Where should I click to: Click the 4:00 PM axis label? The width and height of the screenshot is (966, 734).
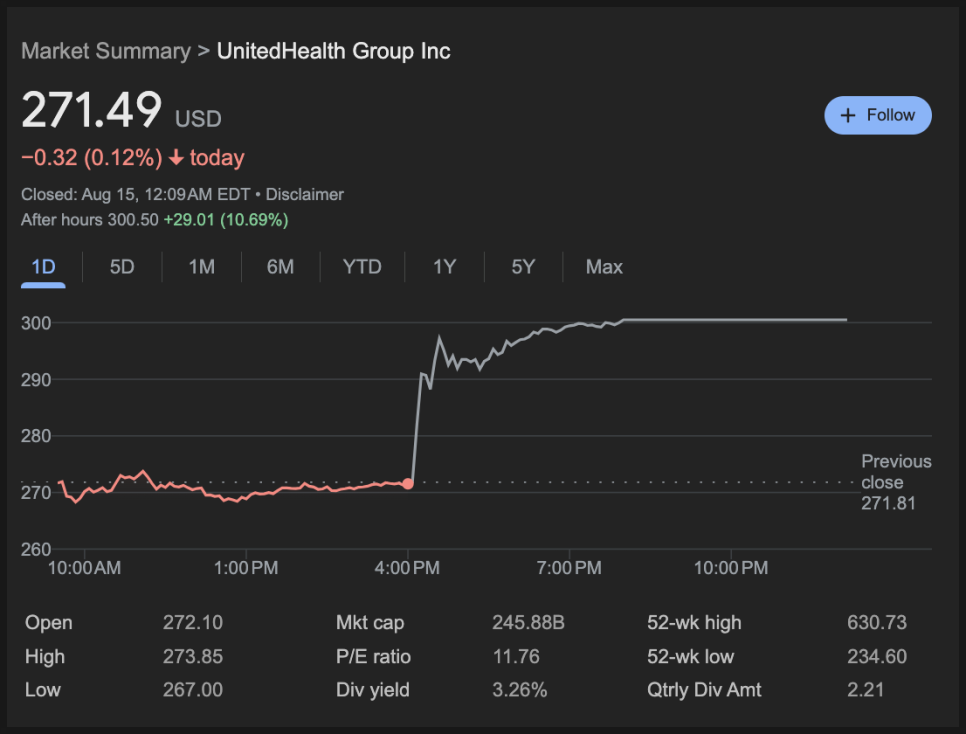coord(407,568)
